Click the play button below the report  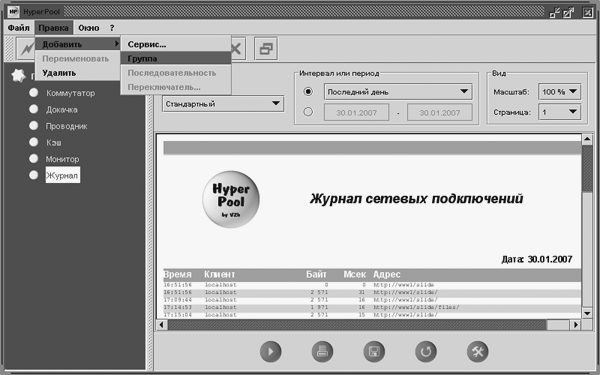point(271,351)
